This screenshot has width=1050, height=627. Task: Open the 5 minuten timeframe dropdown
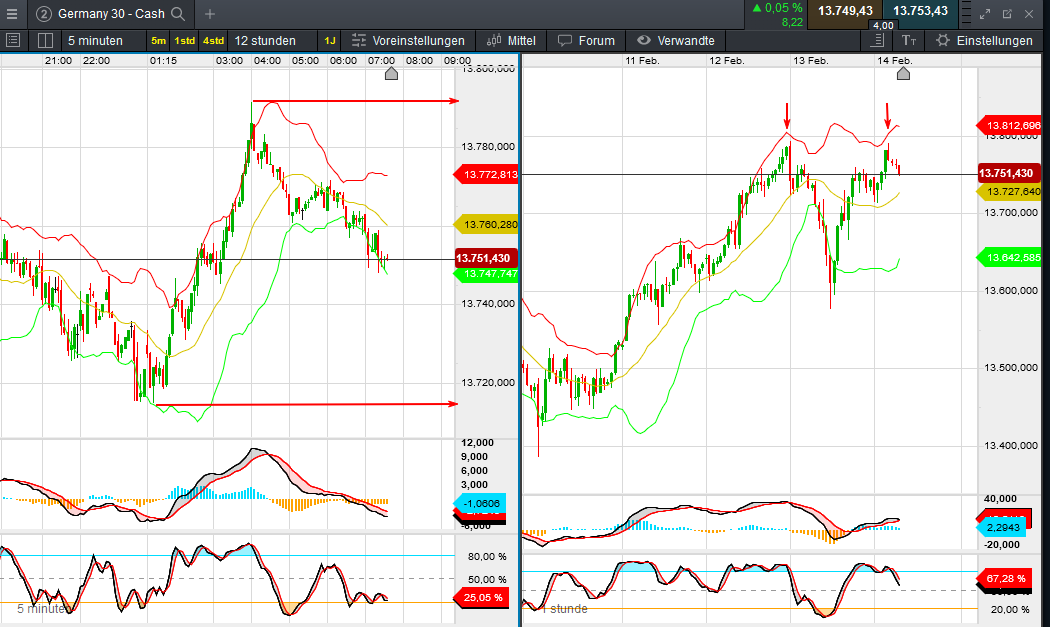point(95,41)
